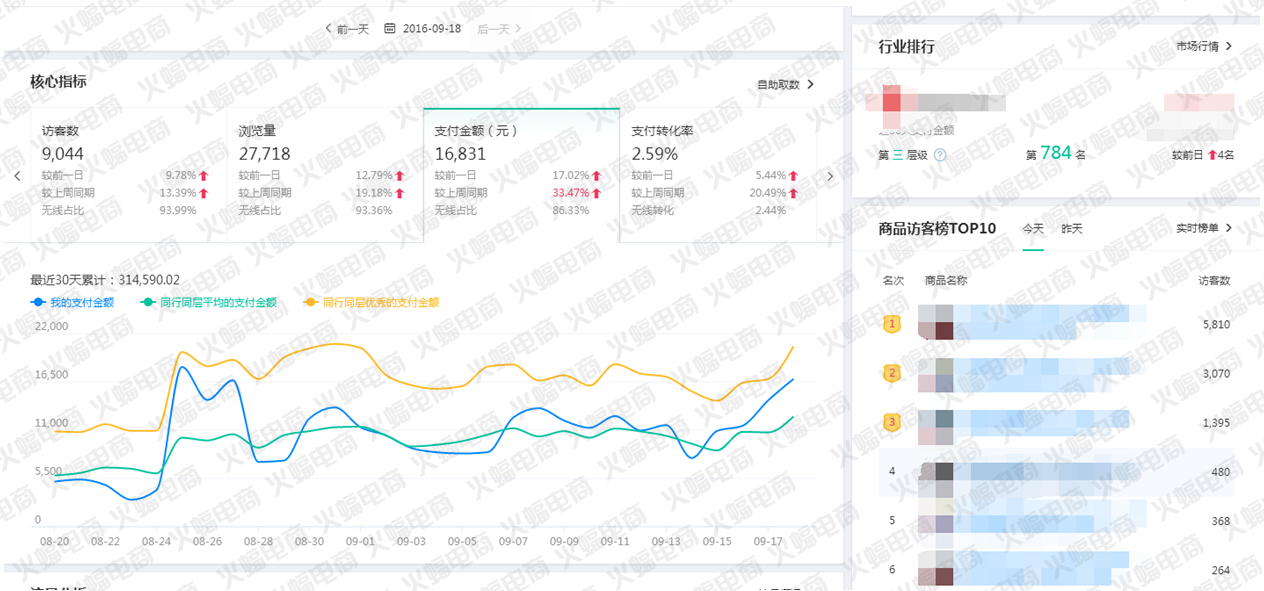Click 较前日 4名 rank change text
This screenshot has width=1264, height=591.
[1202, 155]
